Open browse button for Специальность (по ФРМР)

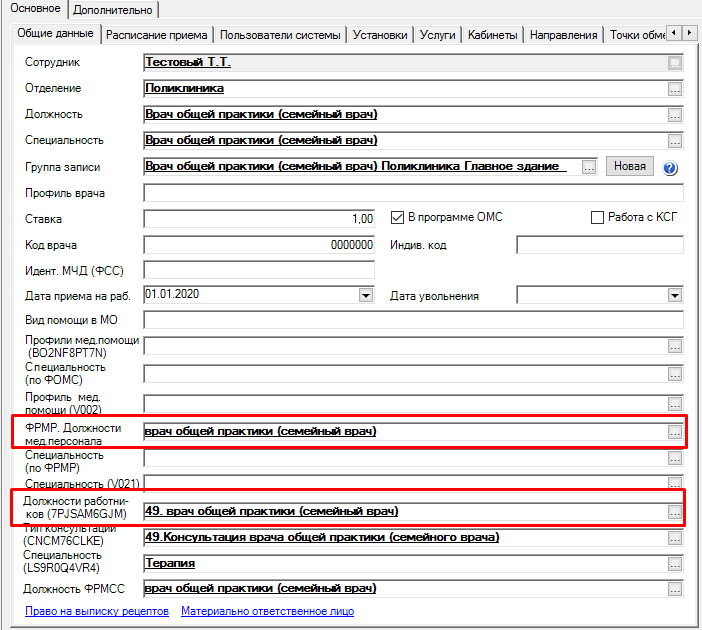point(675,458)
